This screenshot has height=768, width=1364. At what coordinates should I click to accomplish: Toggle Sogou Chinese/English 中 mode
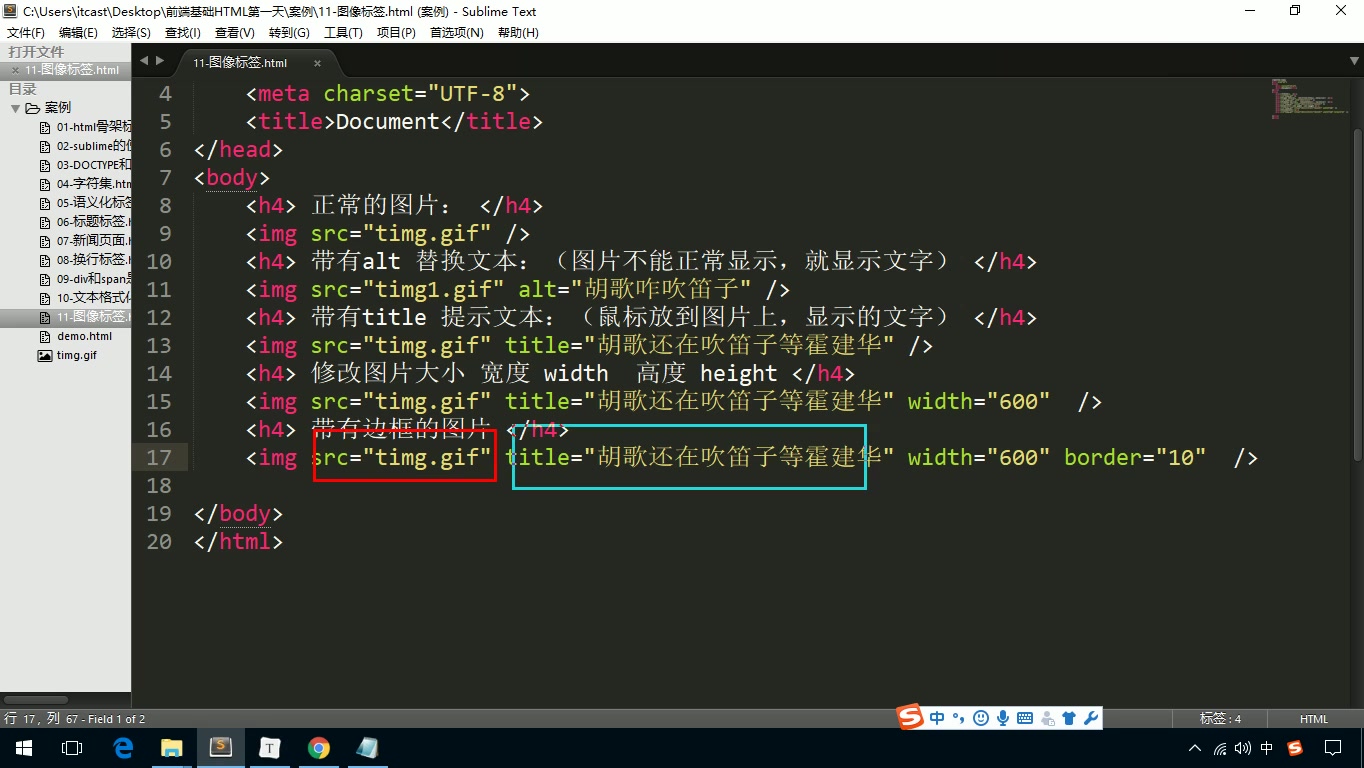[937, 718]
